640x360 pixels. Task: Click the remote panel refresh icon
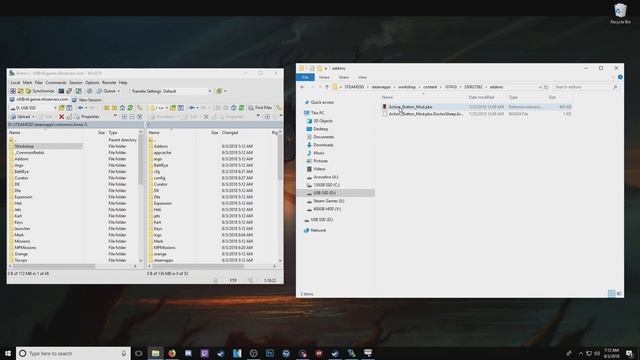pyautogui.click(x=241, y=108)
